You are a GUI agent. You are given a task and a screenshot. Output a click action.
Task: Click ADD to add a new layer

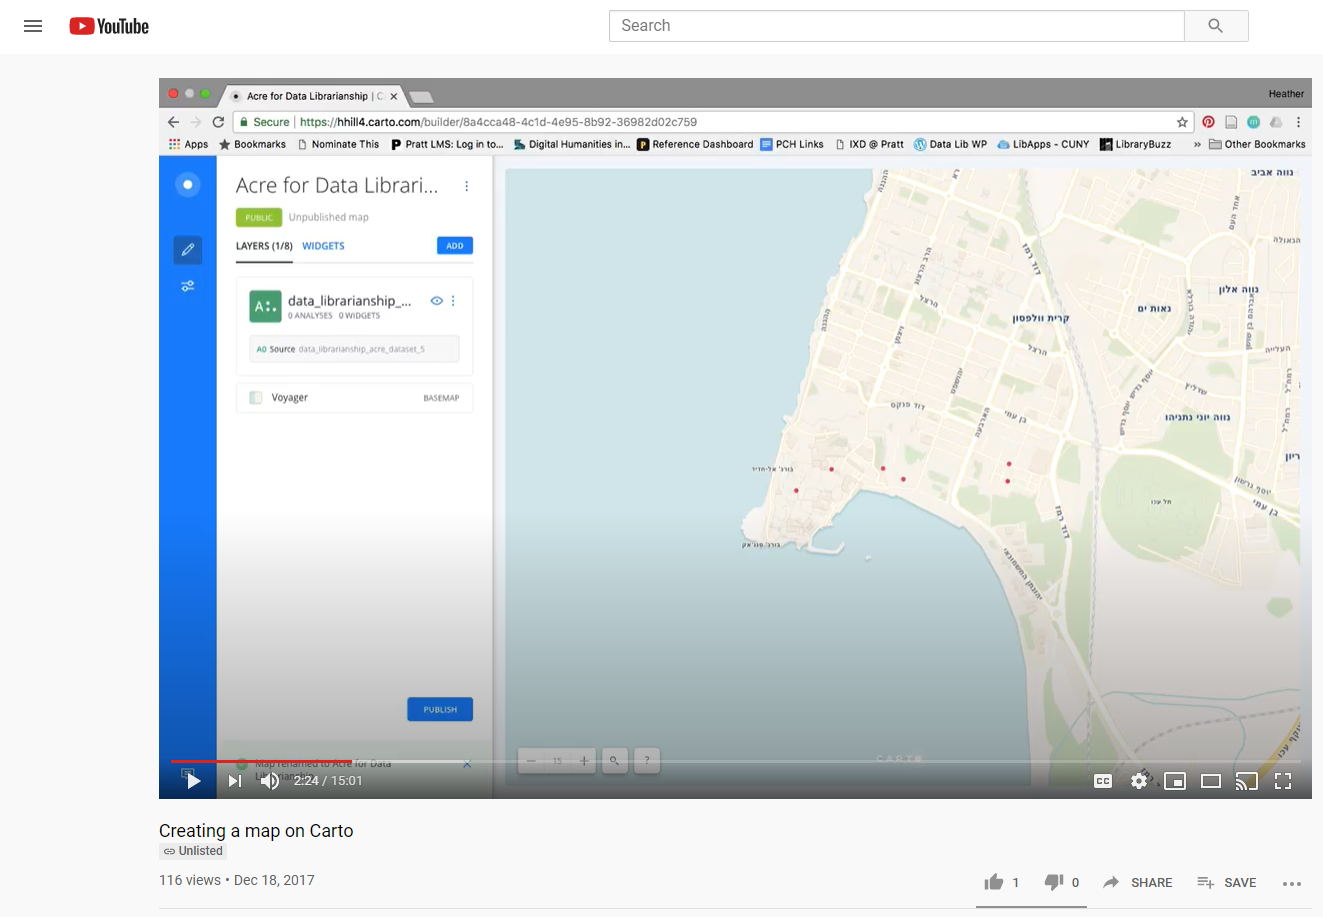coord(455,244)
